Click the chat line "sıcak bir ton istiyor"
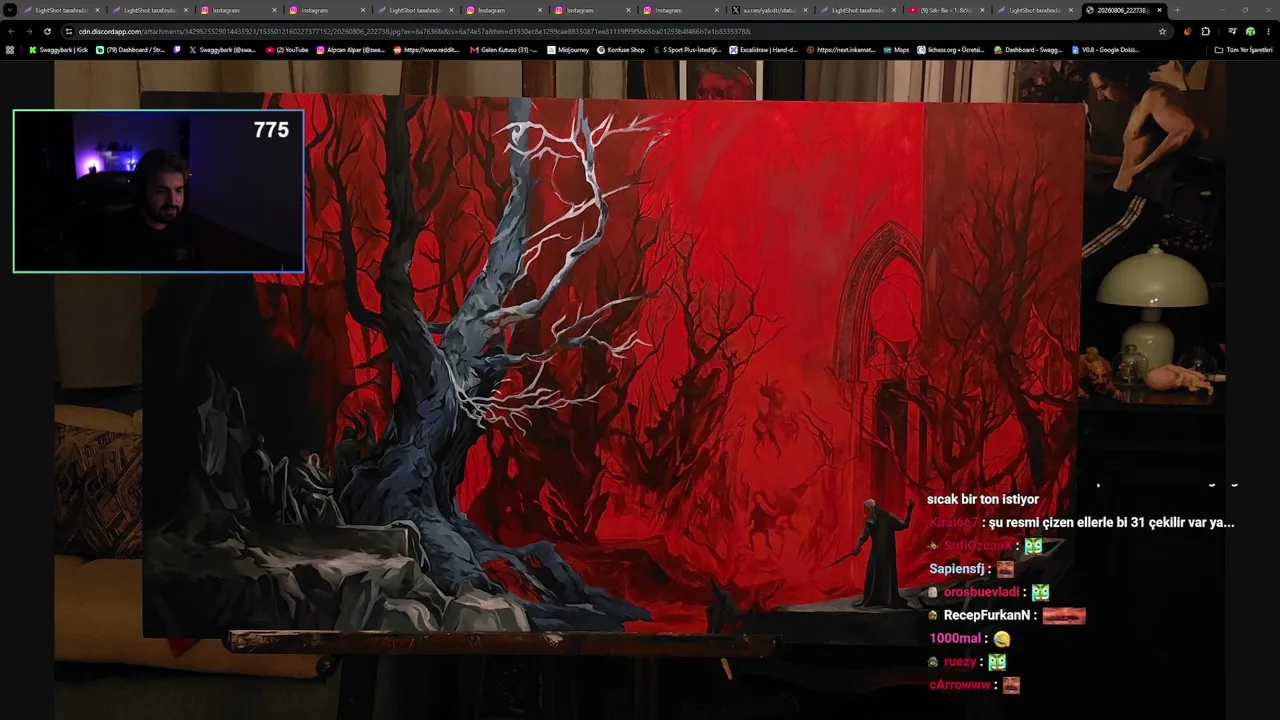Screen dimensions: 1280x720 pos(983,499)
